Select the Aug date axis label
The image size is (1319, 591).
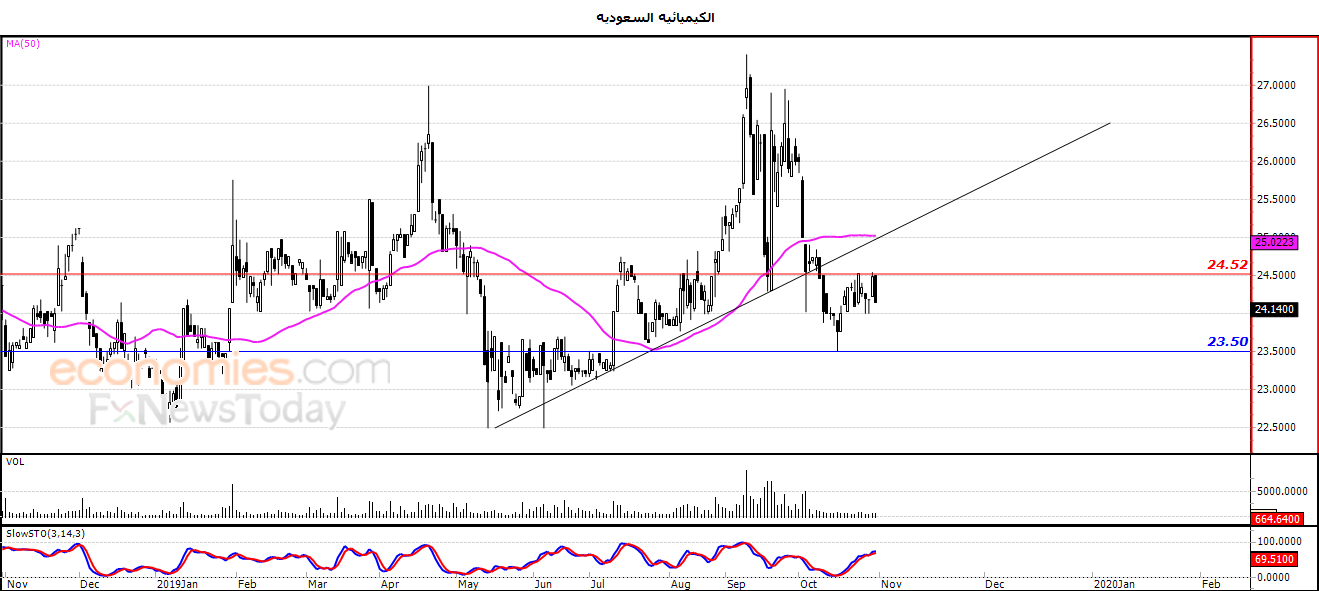pyautogui.click(x=680, y=582)
